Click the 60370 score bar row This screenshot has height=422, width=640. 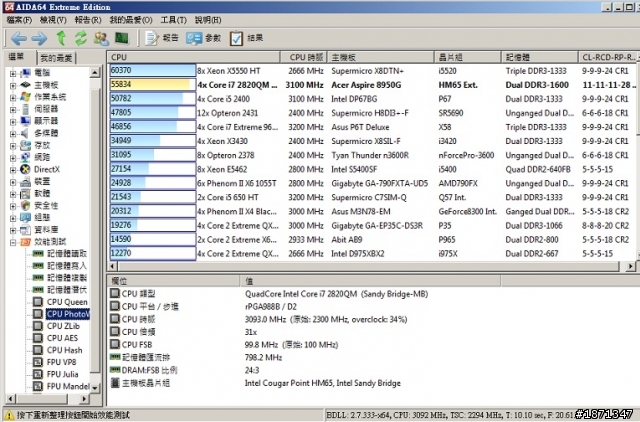pyautogui.click(x=153, y=71)
